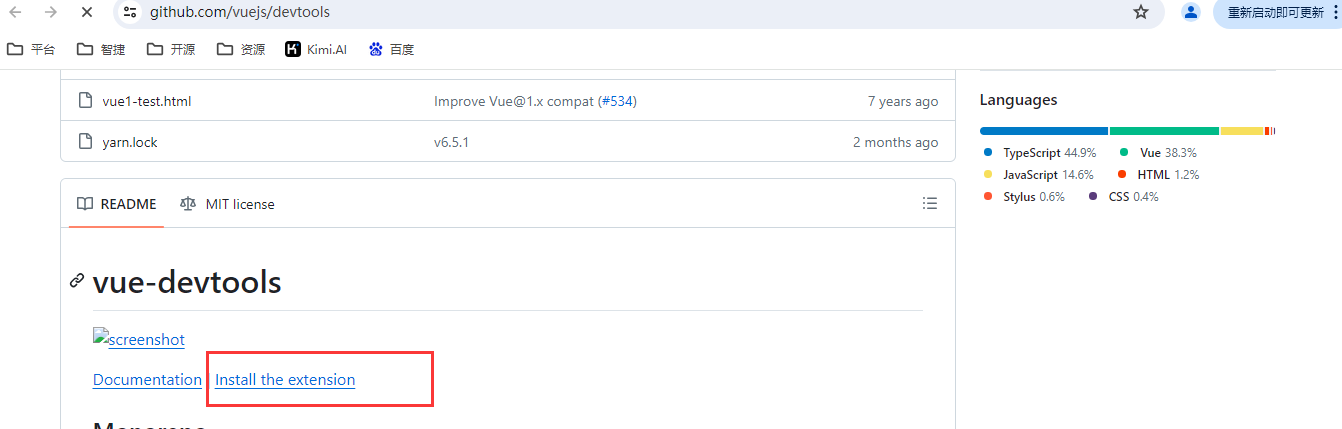Screen dimensions: 1342x429
Task: Open the yarn.lock file
Action: [130, 142]
